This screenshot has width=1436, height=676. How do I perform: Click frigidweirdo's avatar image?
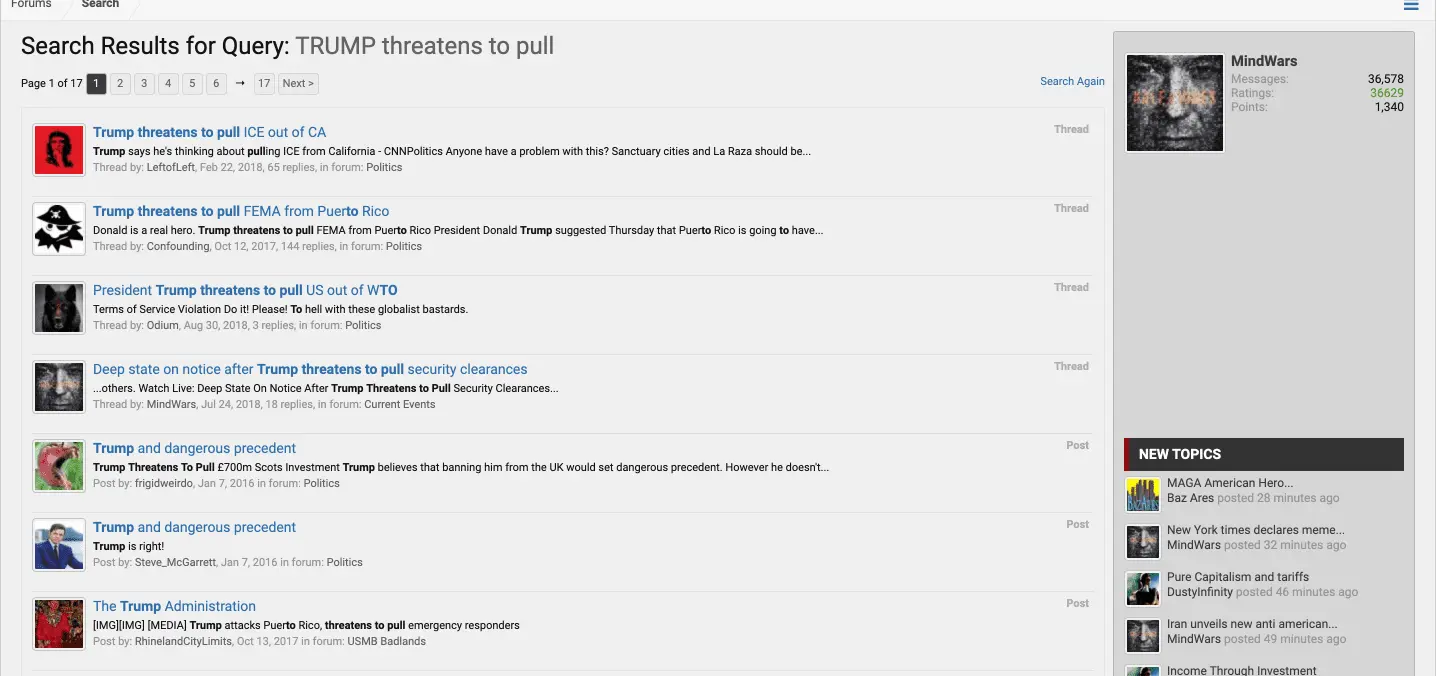tap(58, 465)
